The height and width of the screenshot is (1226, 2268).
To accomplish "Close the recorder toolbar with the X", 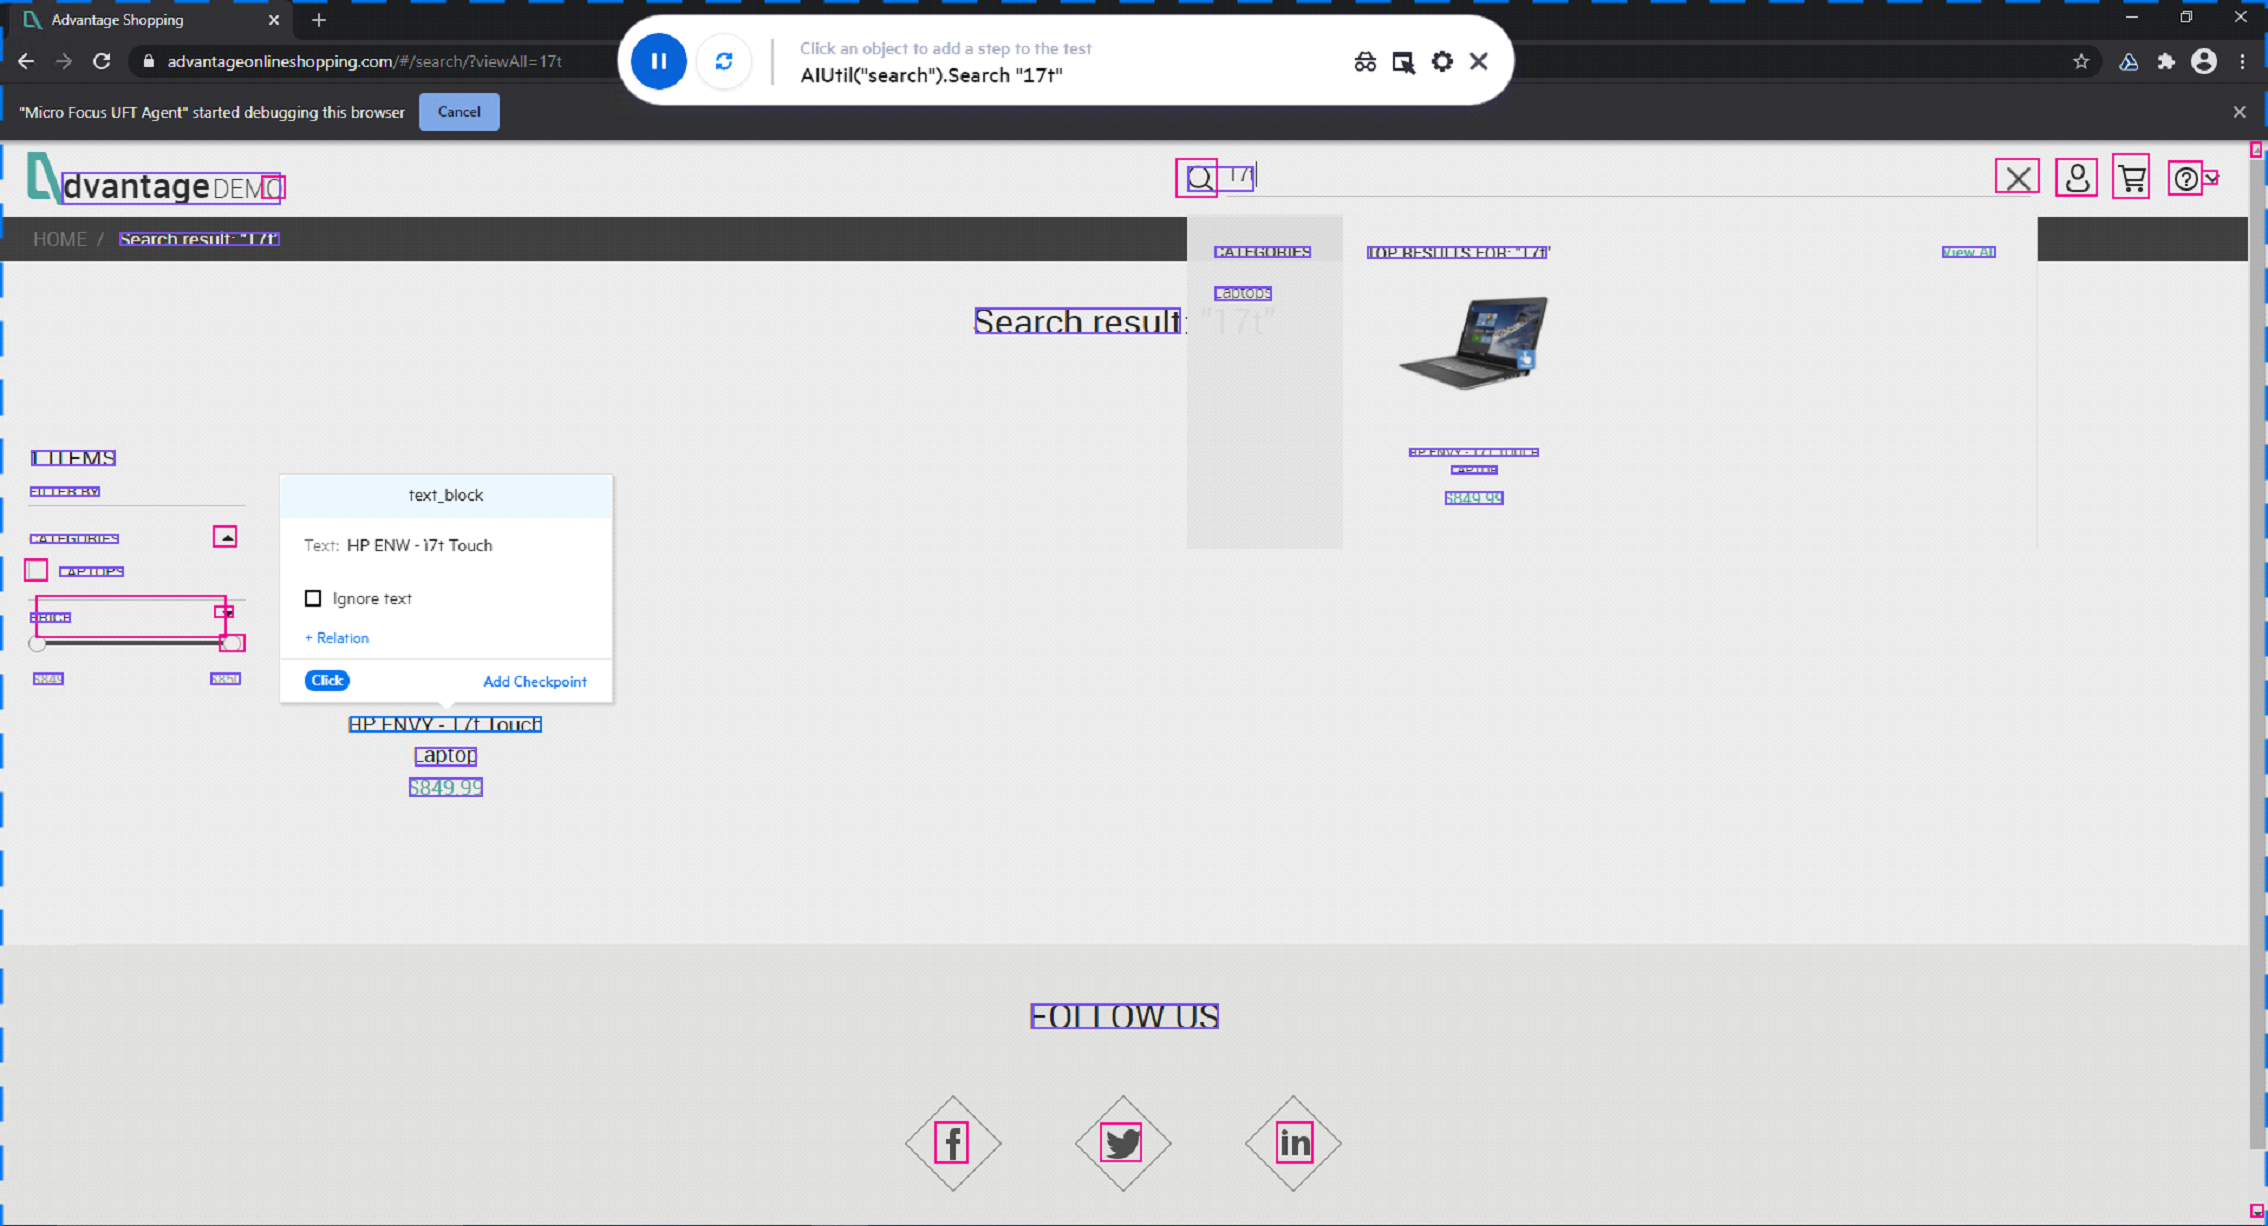I will pos(1479,61).
